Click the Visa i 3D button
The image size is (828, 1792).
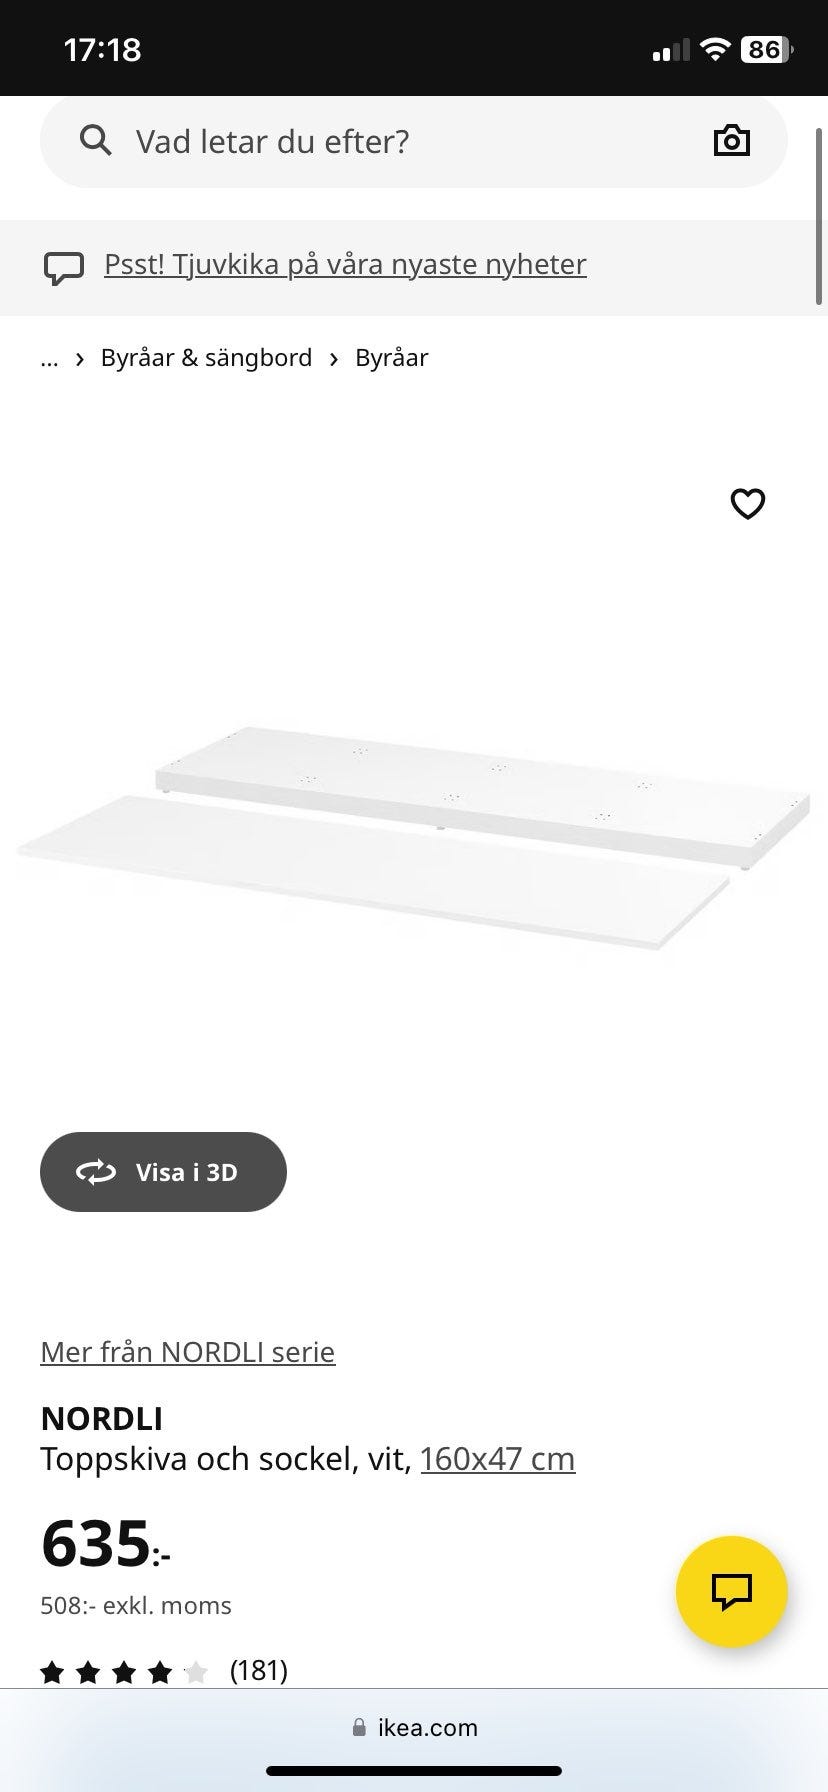click(163, 1172)
